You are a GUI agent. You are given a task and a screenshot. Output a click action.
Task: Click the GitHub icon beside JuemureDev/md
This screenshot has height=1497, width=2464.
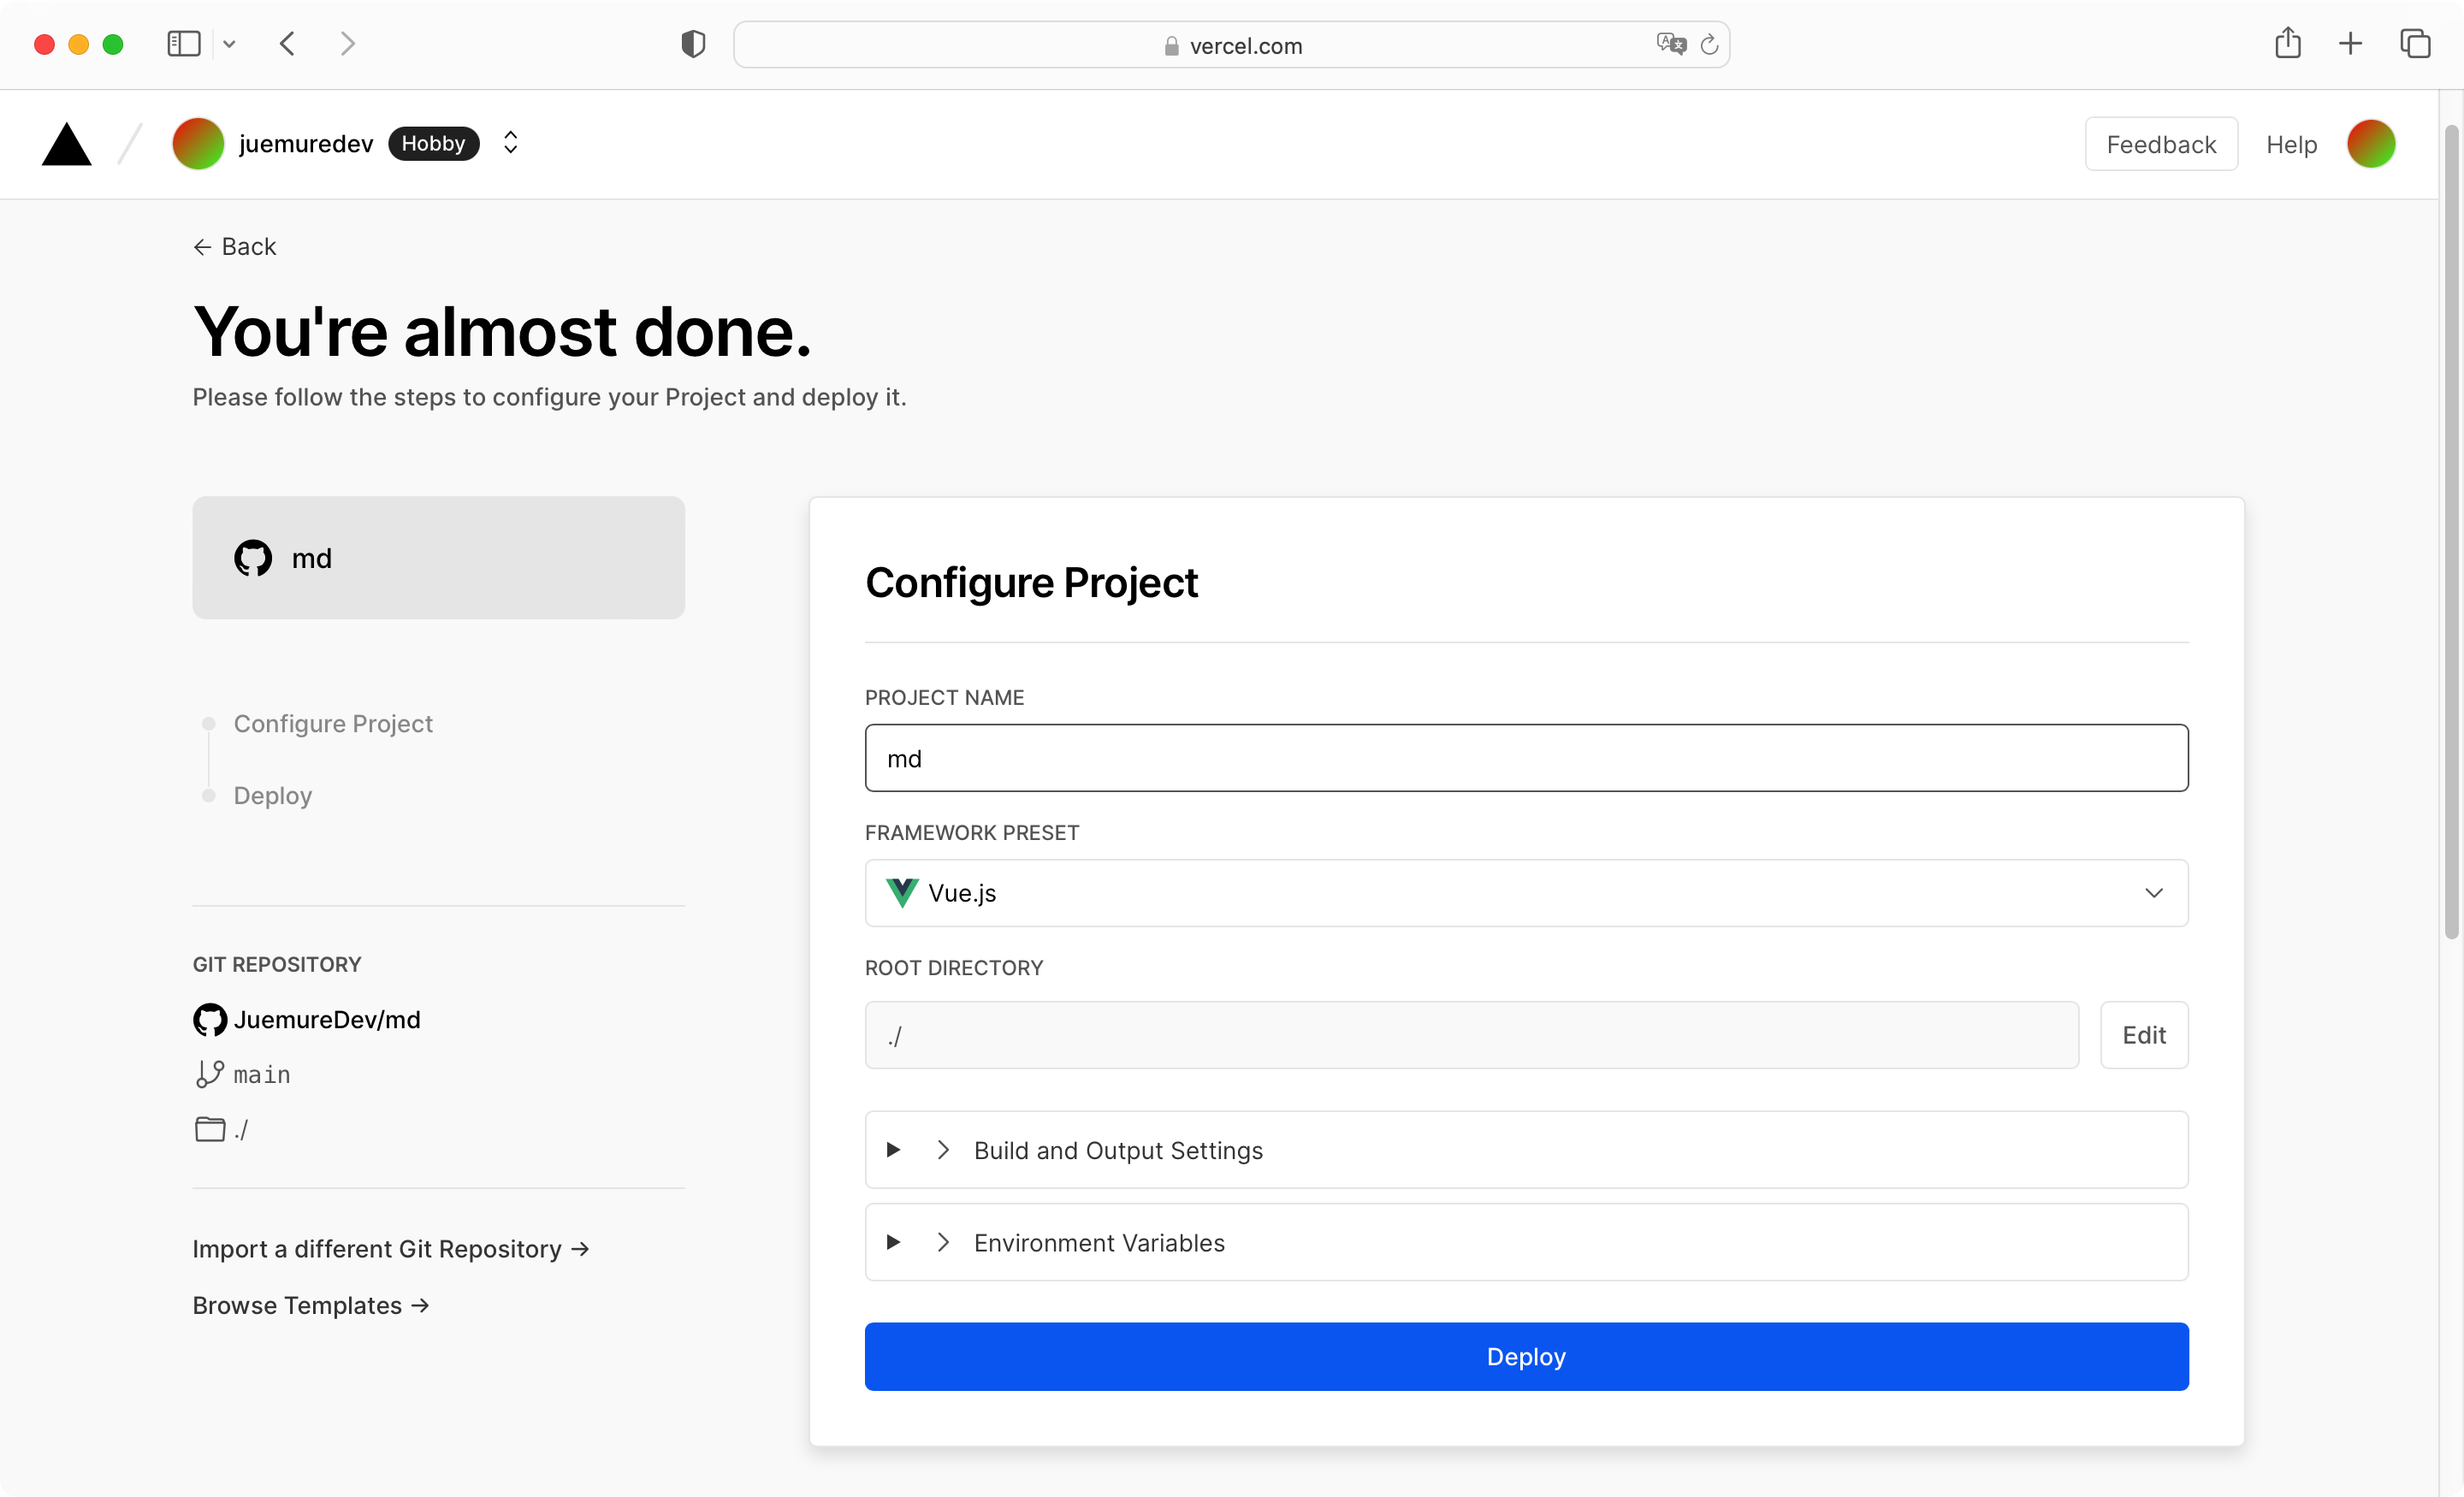(209, 1019)
